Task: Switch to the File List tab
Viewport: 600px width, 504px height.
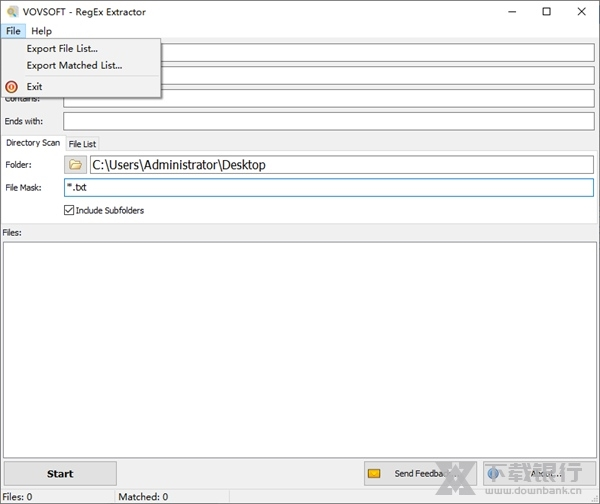Action: click(x=82, y=144)
